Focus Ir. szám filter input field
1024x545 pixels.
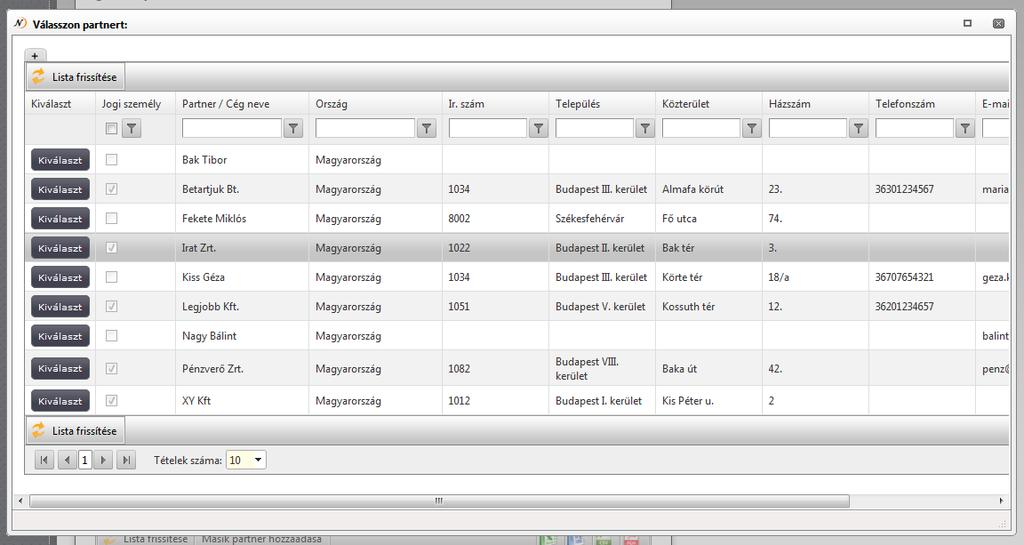click(x=487, y=128)
